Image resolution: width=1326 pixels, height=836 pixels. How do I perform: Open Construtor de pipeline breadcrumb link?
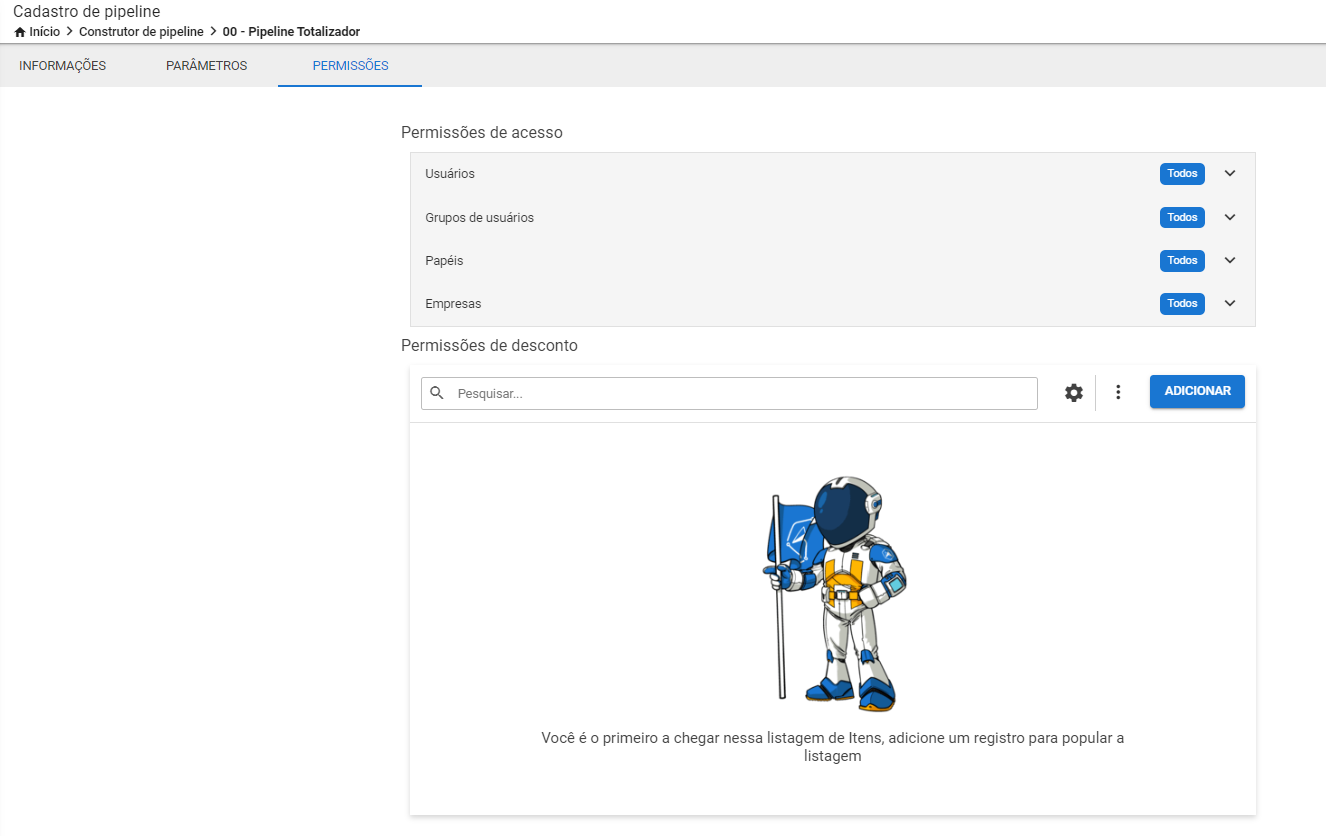pyautogui.click(x=141, y=32)
